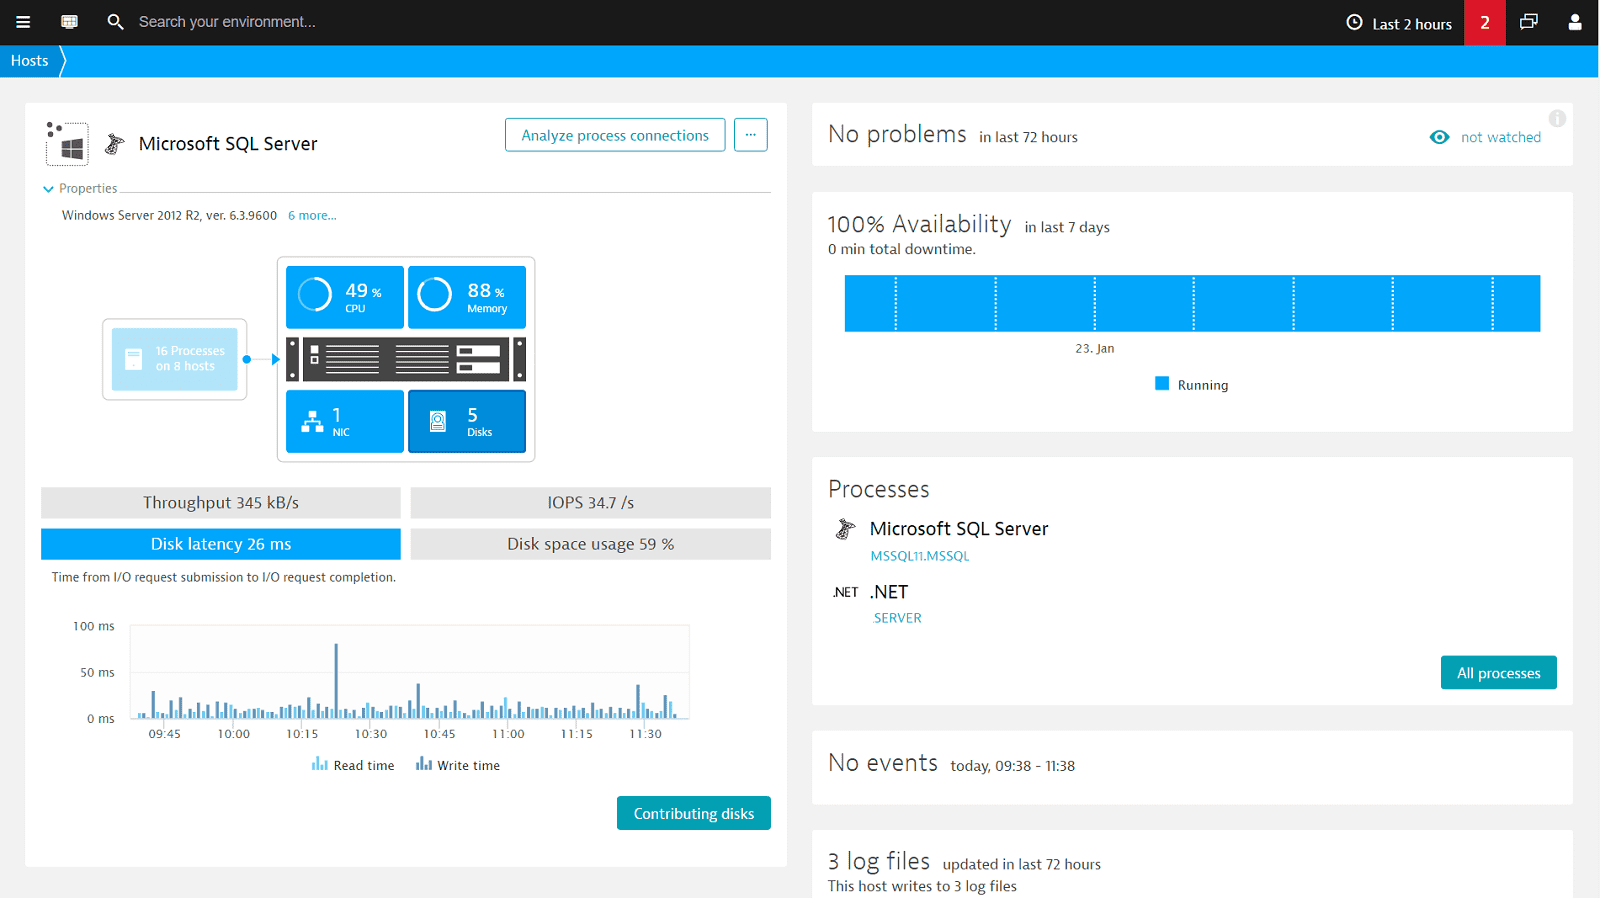Open the hamburger navigation menu

click(x=23, y=22)
